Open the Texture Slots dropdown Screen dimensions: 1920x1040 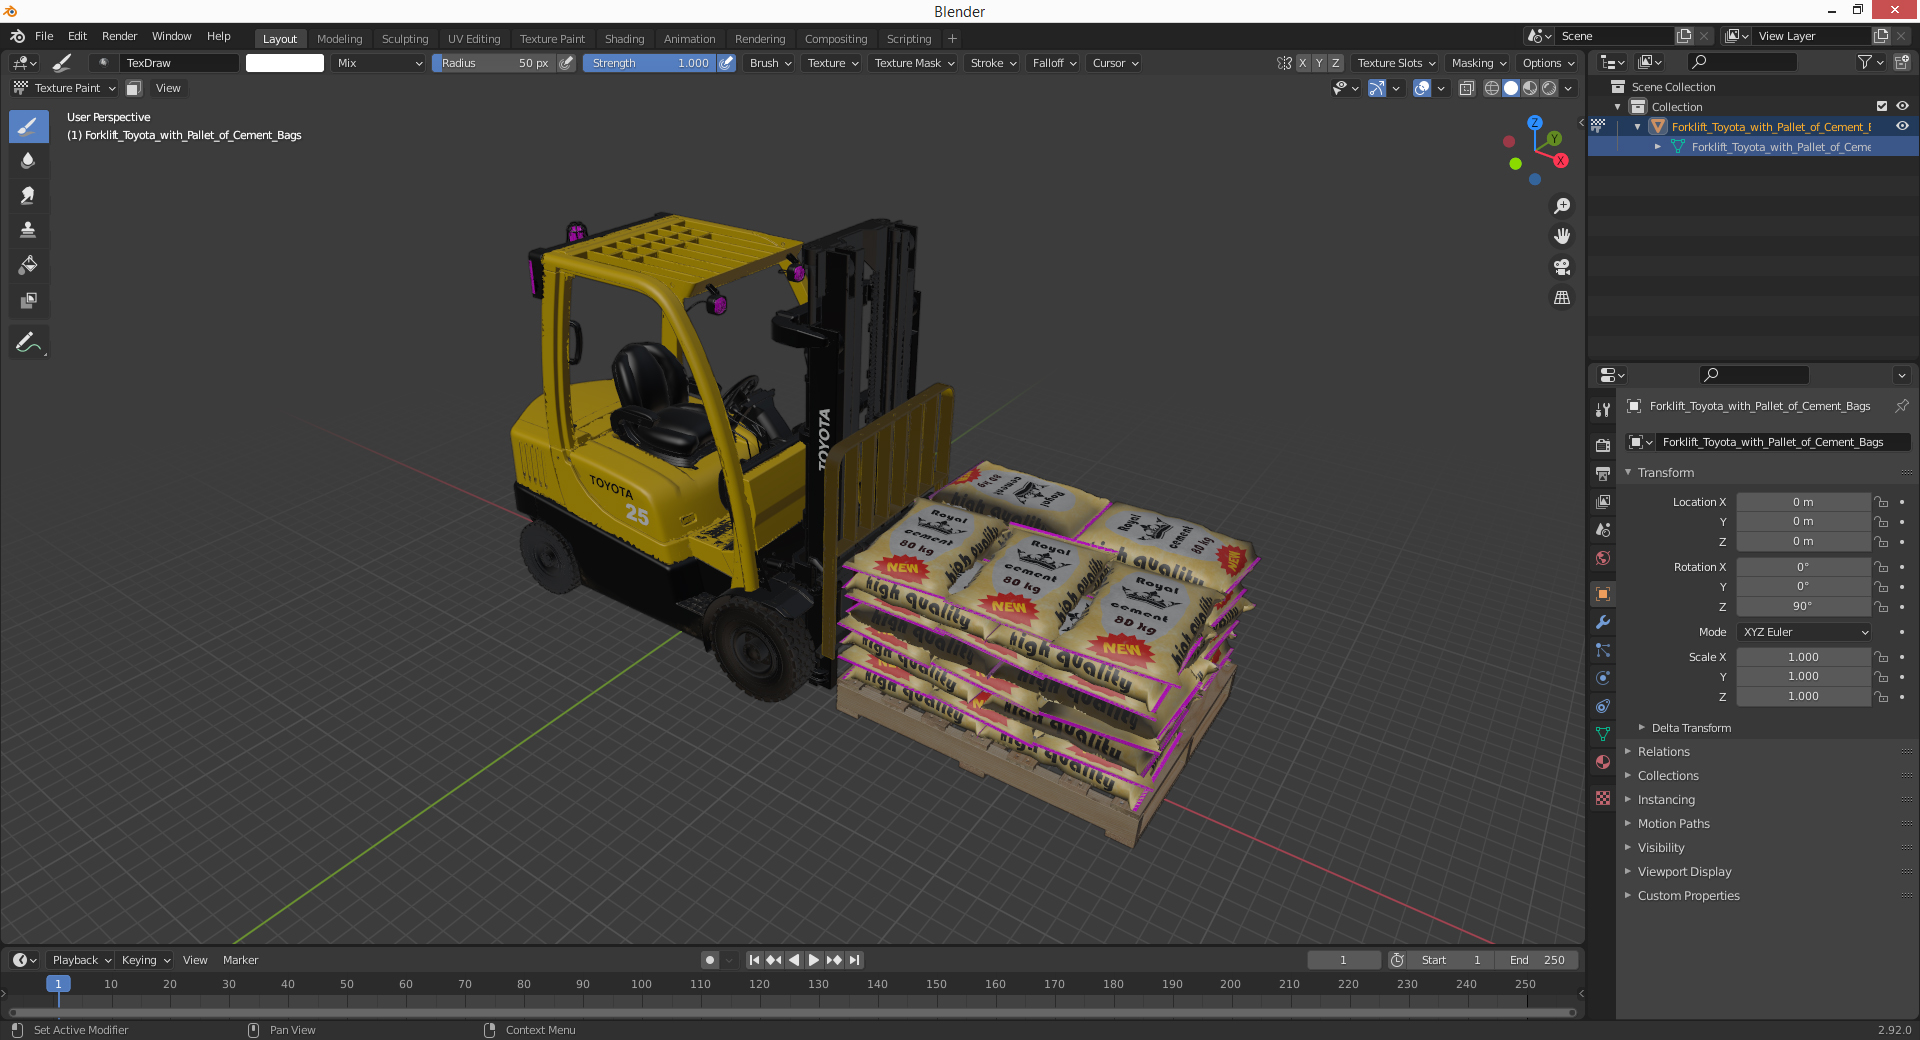pos(1396,63)
